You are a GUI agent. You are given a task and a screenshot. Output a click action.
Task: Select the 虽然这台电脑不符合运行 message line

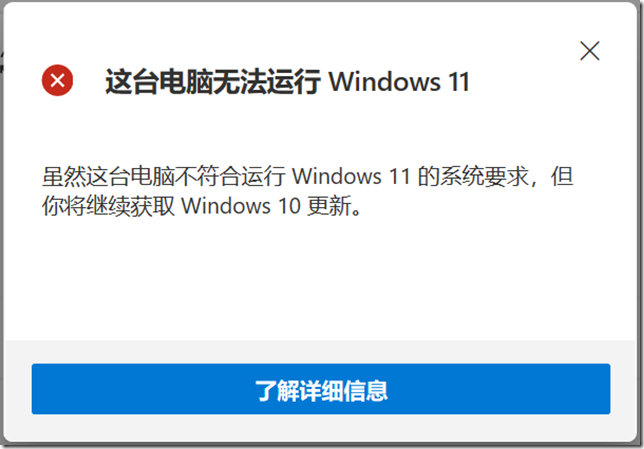tap(307, 176)
